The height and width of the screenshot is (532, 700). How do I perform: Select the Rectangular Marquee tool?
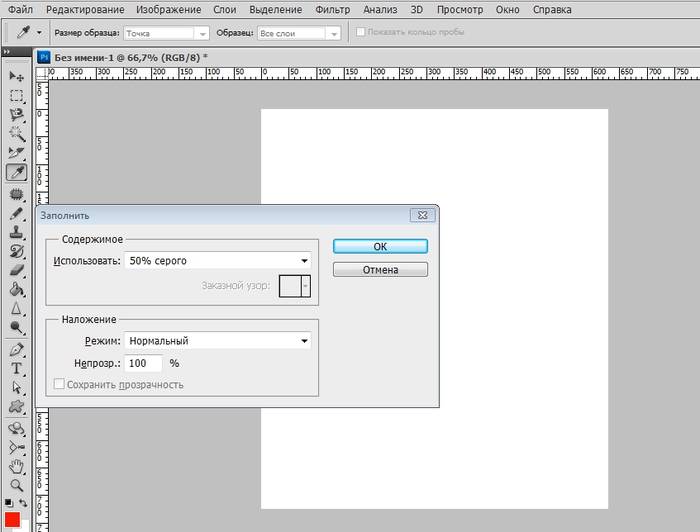(16, 96)
